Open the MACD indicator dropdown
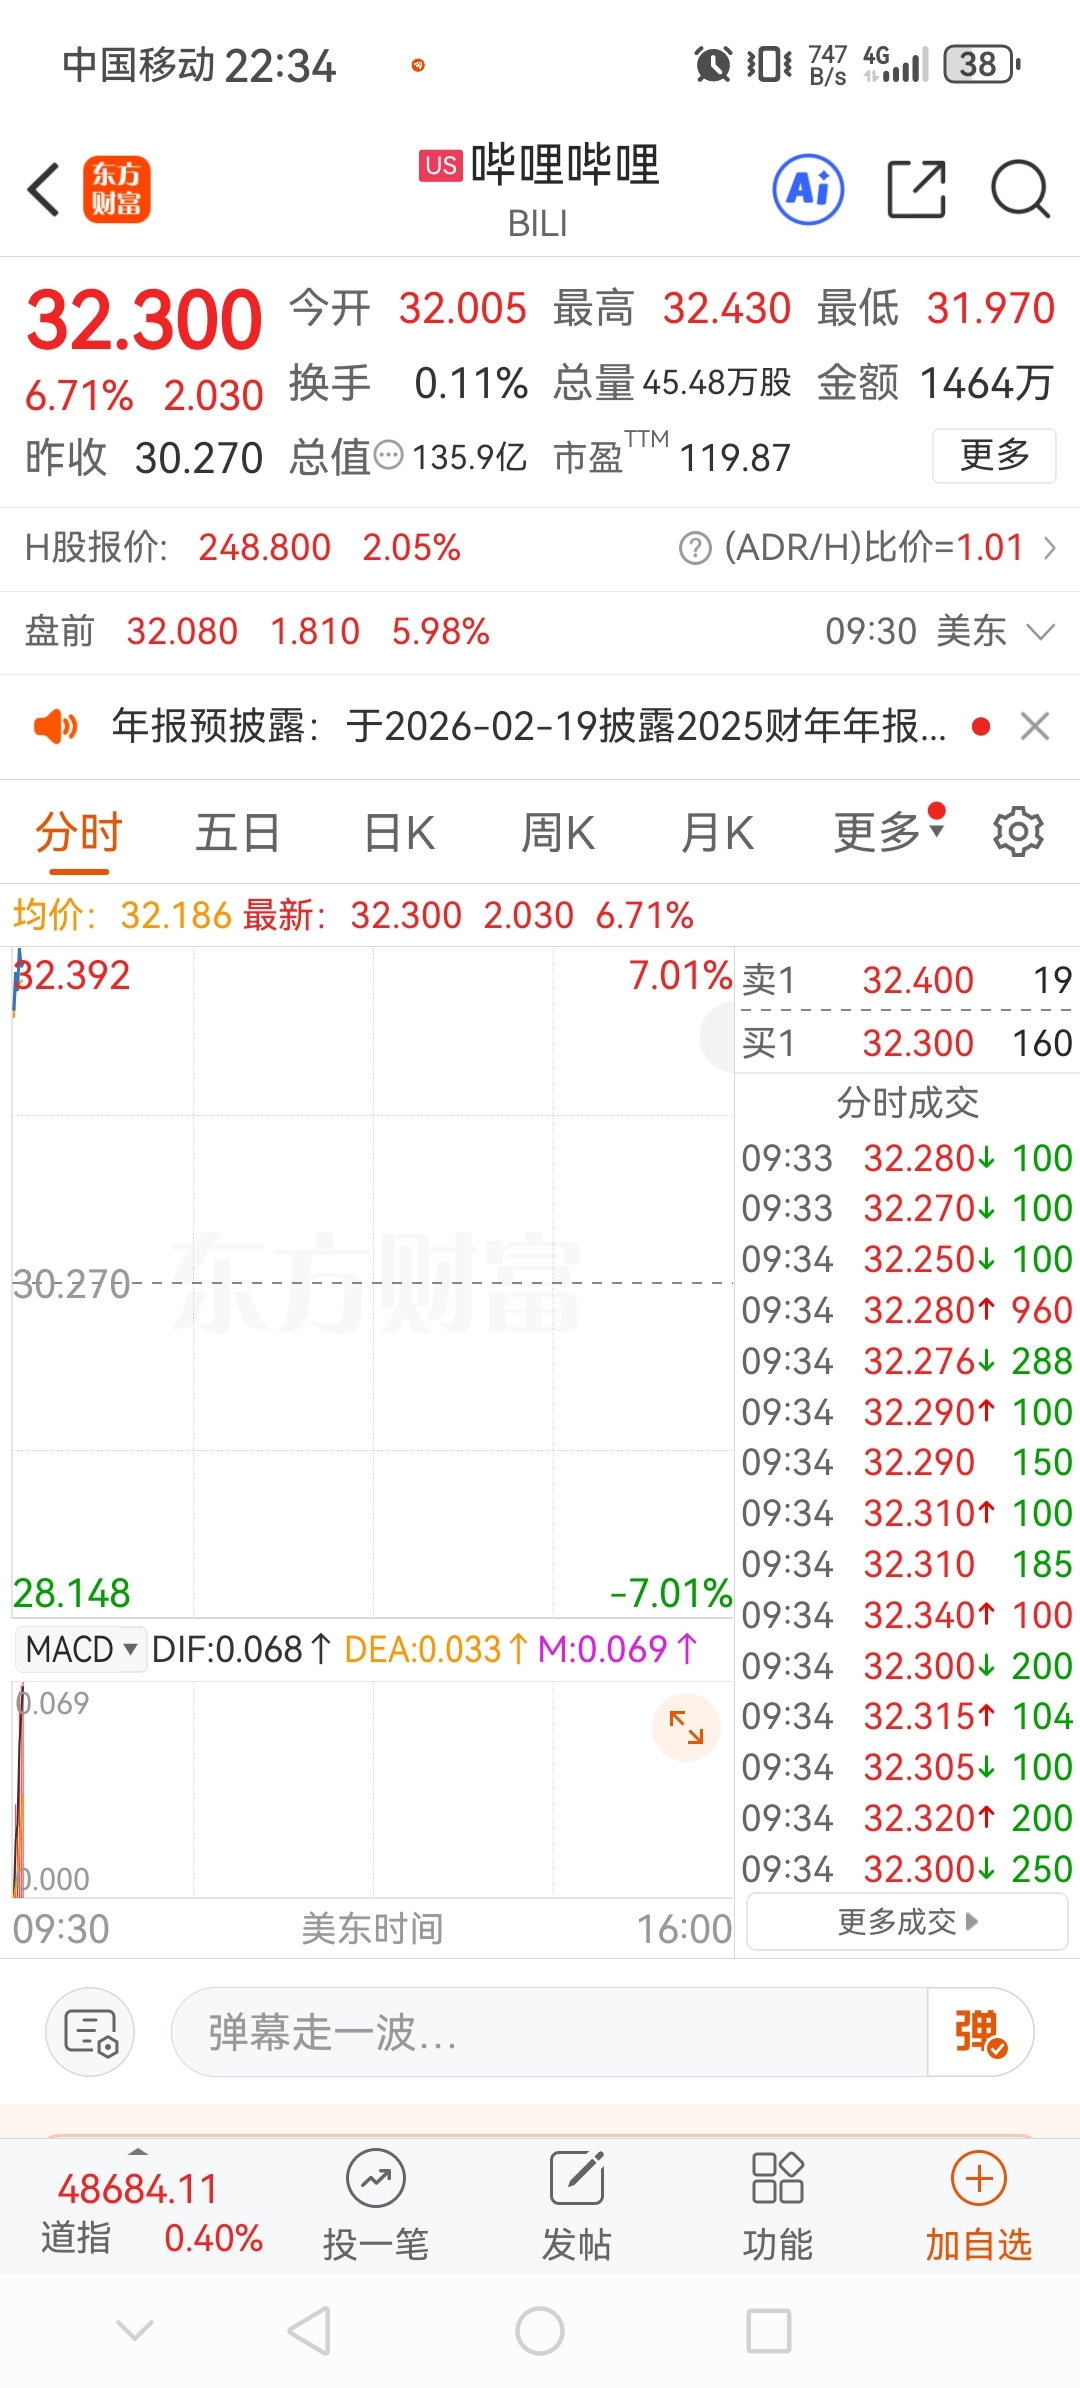Viewport: 1080px width, 2388px height. (x=81, y=1649)
